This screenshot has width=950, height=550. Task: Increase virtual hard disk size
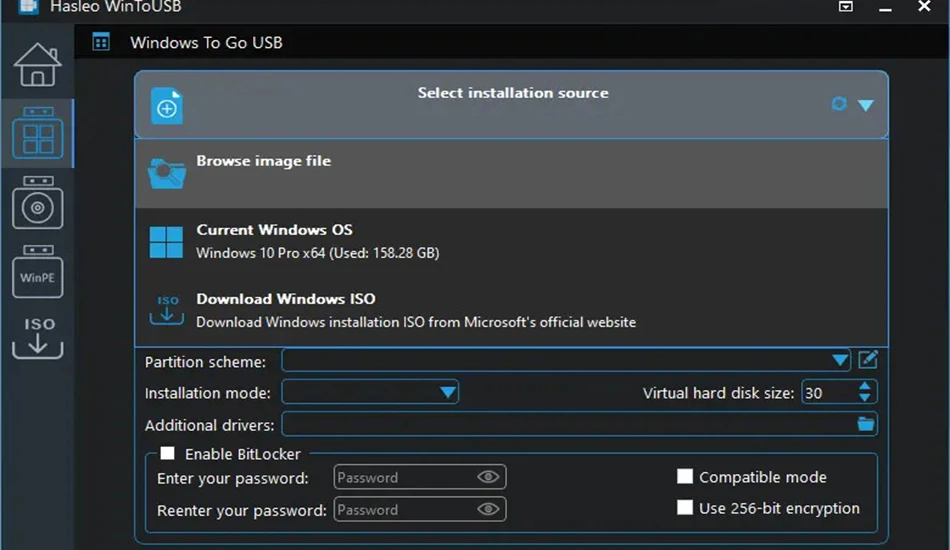click(865, 386)
